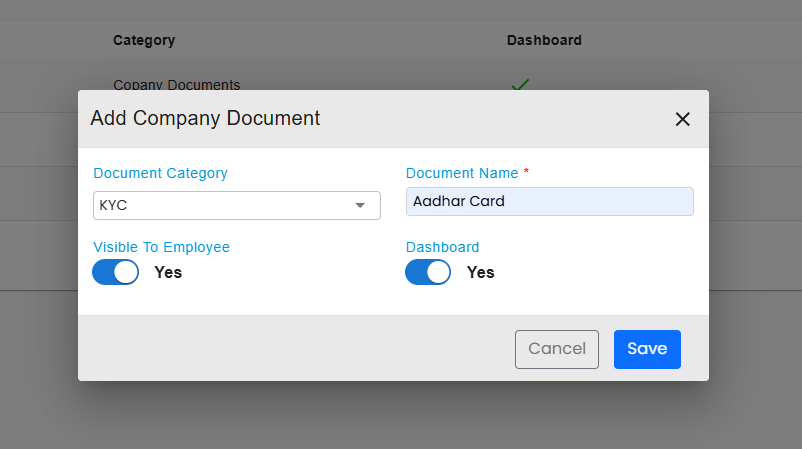Click the Document Name field label
Image resolution: width=802 pixels, height=449 pixels.
462,173
